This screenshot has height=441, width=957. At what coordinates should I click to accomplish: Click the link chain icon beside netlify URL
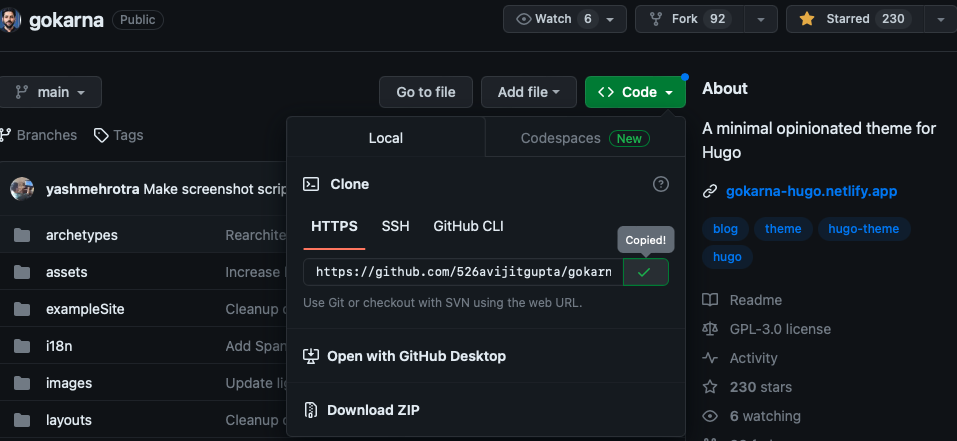(x=709, y=192)
